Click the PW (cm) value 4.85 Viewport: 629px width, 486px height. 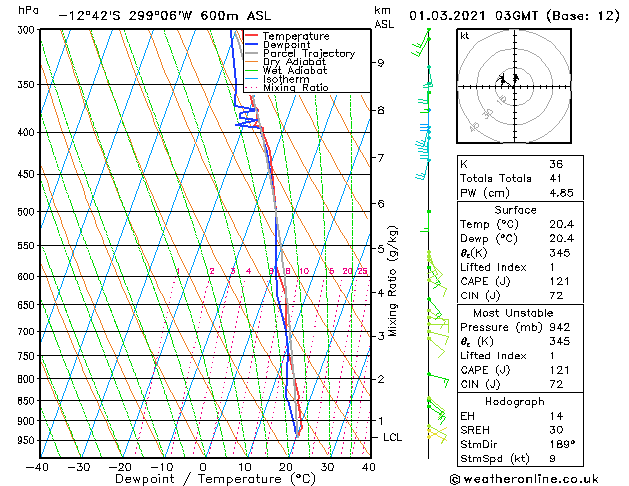[561, 193]
